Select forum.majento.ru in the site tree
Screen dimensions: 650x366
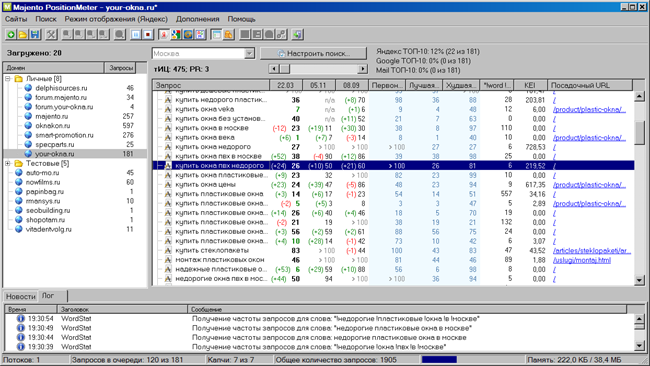(61, 97)
